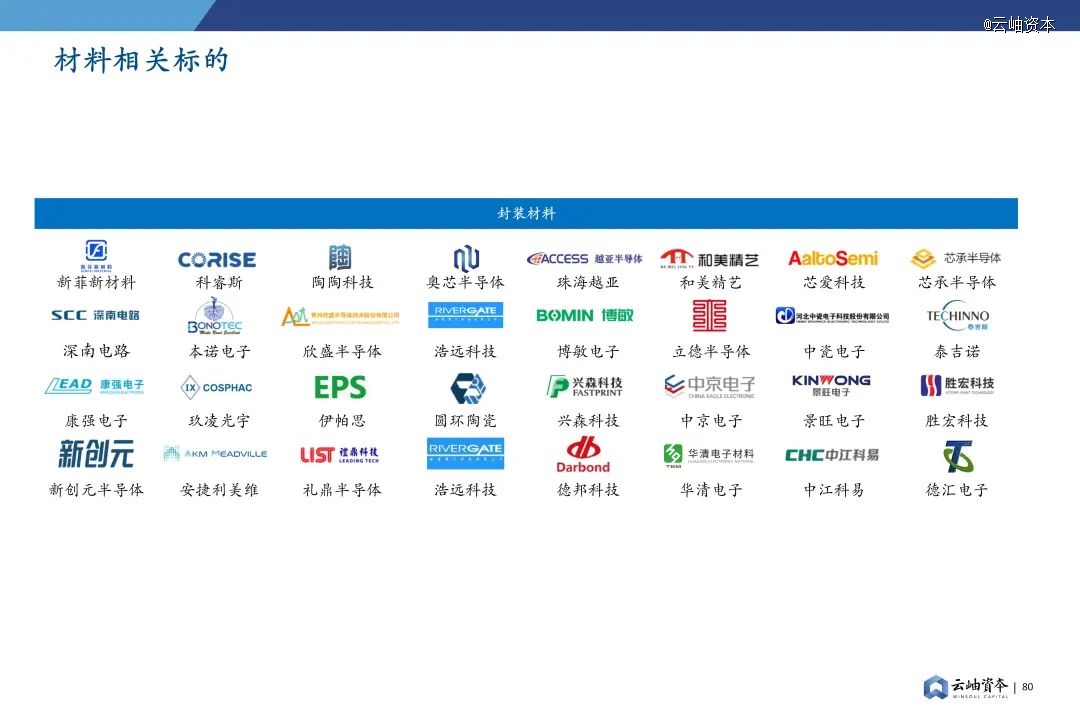This screenshot has width=1080, height=720.
Task: Click the 云岫资本 footer logo
Action: [966, 687]
